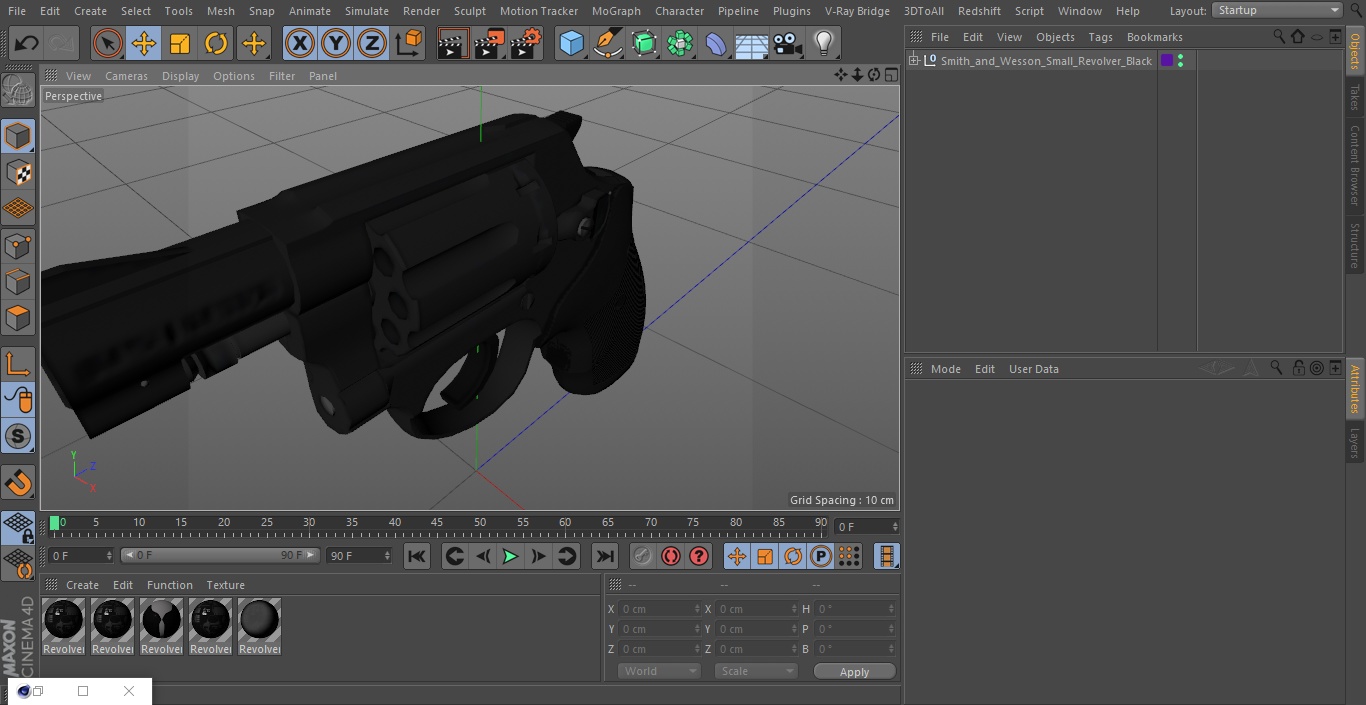This screenshot has height=705, width=1366.
Task: Click Attributes manager lock icon
Action: click(x=1298, y=368)
